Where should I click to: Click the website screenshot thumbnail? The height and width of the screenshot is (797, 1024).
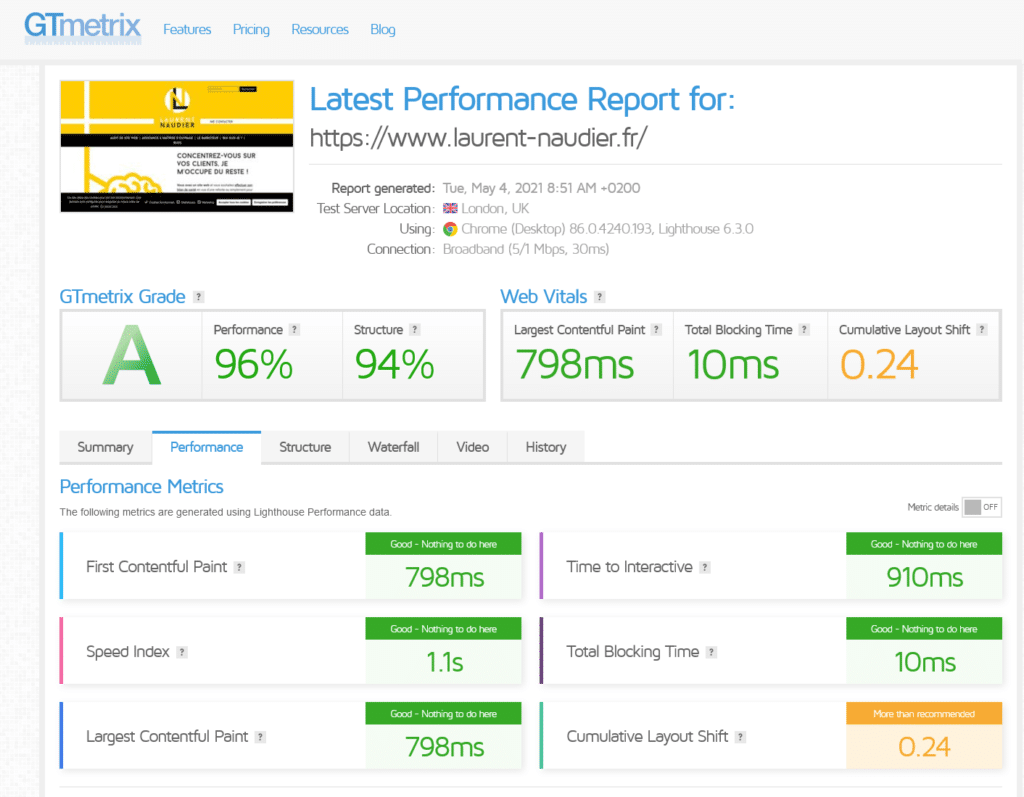pos(177,146)
